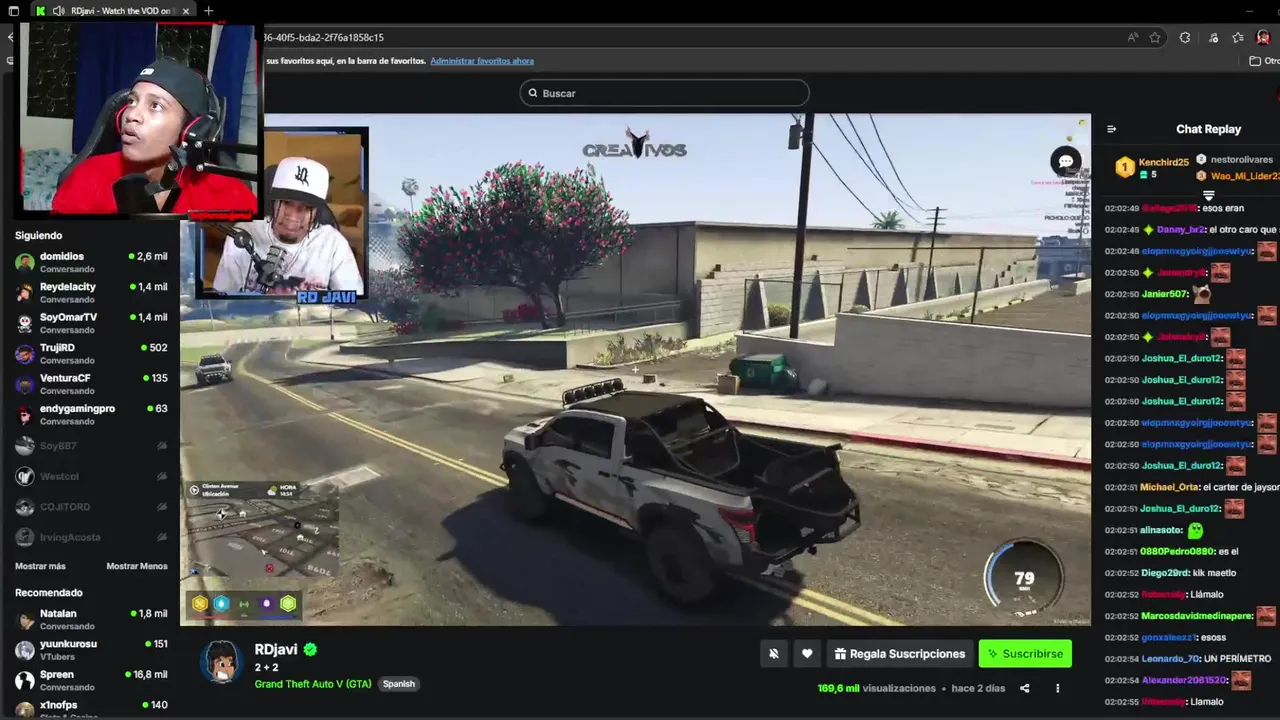Open offline Westcol channel
Screen dimensions: 1280x720
[x=90, y=476]
